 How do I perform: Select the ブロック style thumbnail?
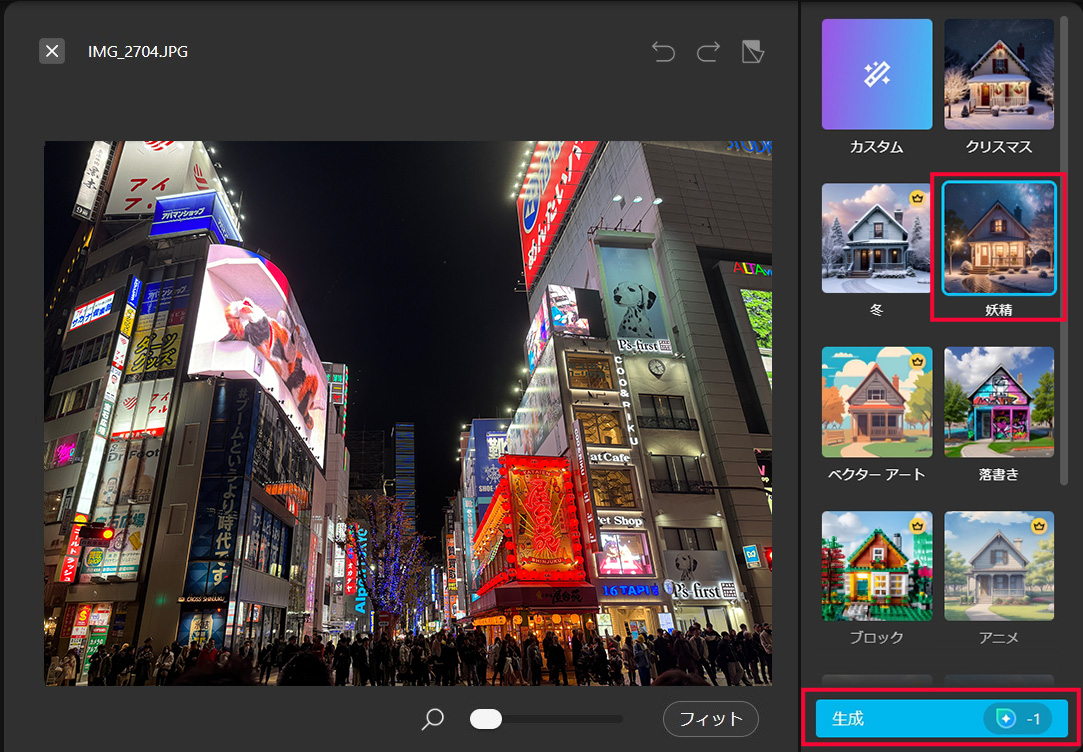pyautogui.click(x=876, y=566)
